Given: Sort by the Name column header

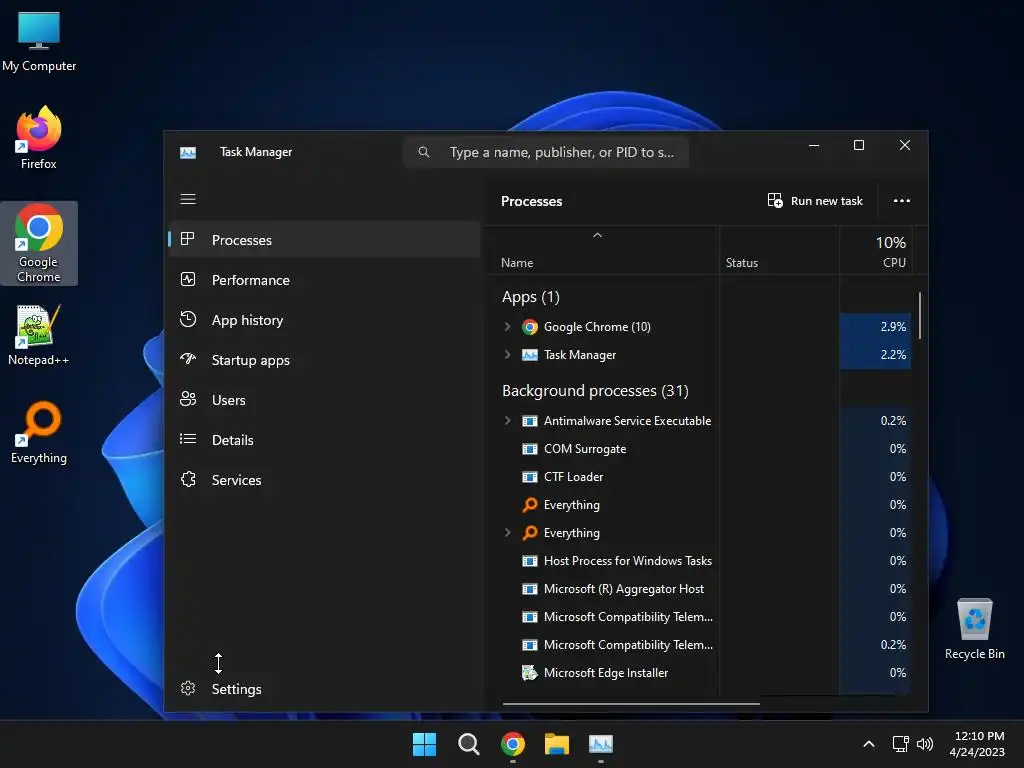Looking at the screenshot, I should tap(603, 250).
